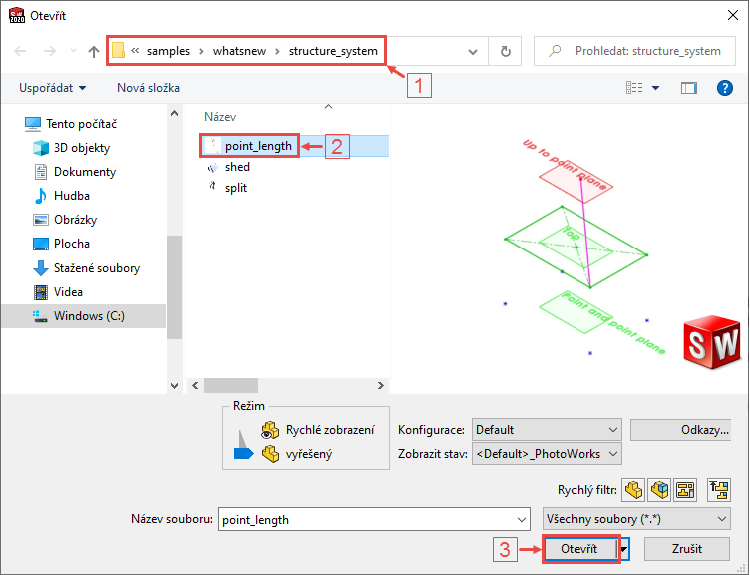Click the file list horizontal scrollbar thumb
This screenshot has height=575, width=750.
tap(231, 386)
